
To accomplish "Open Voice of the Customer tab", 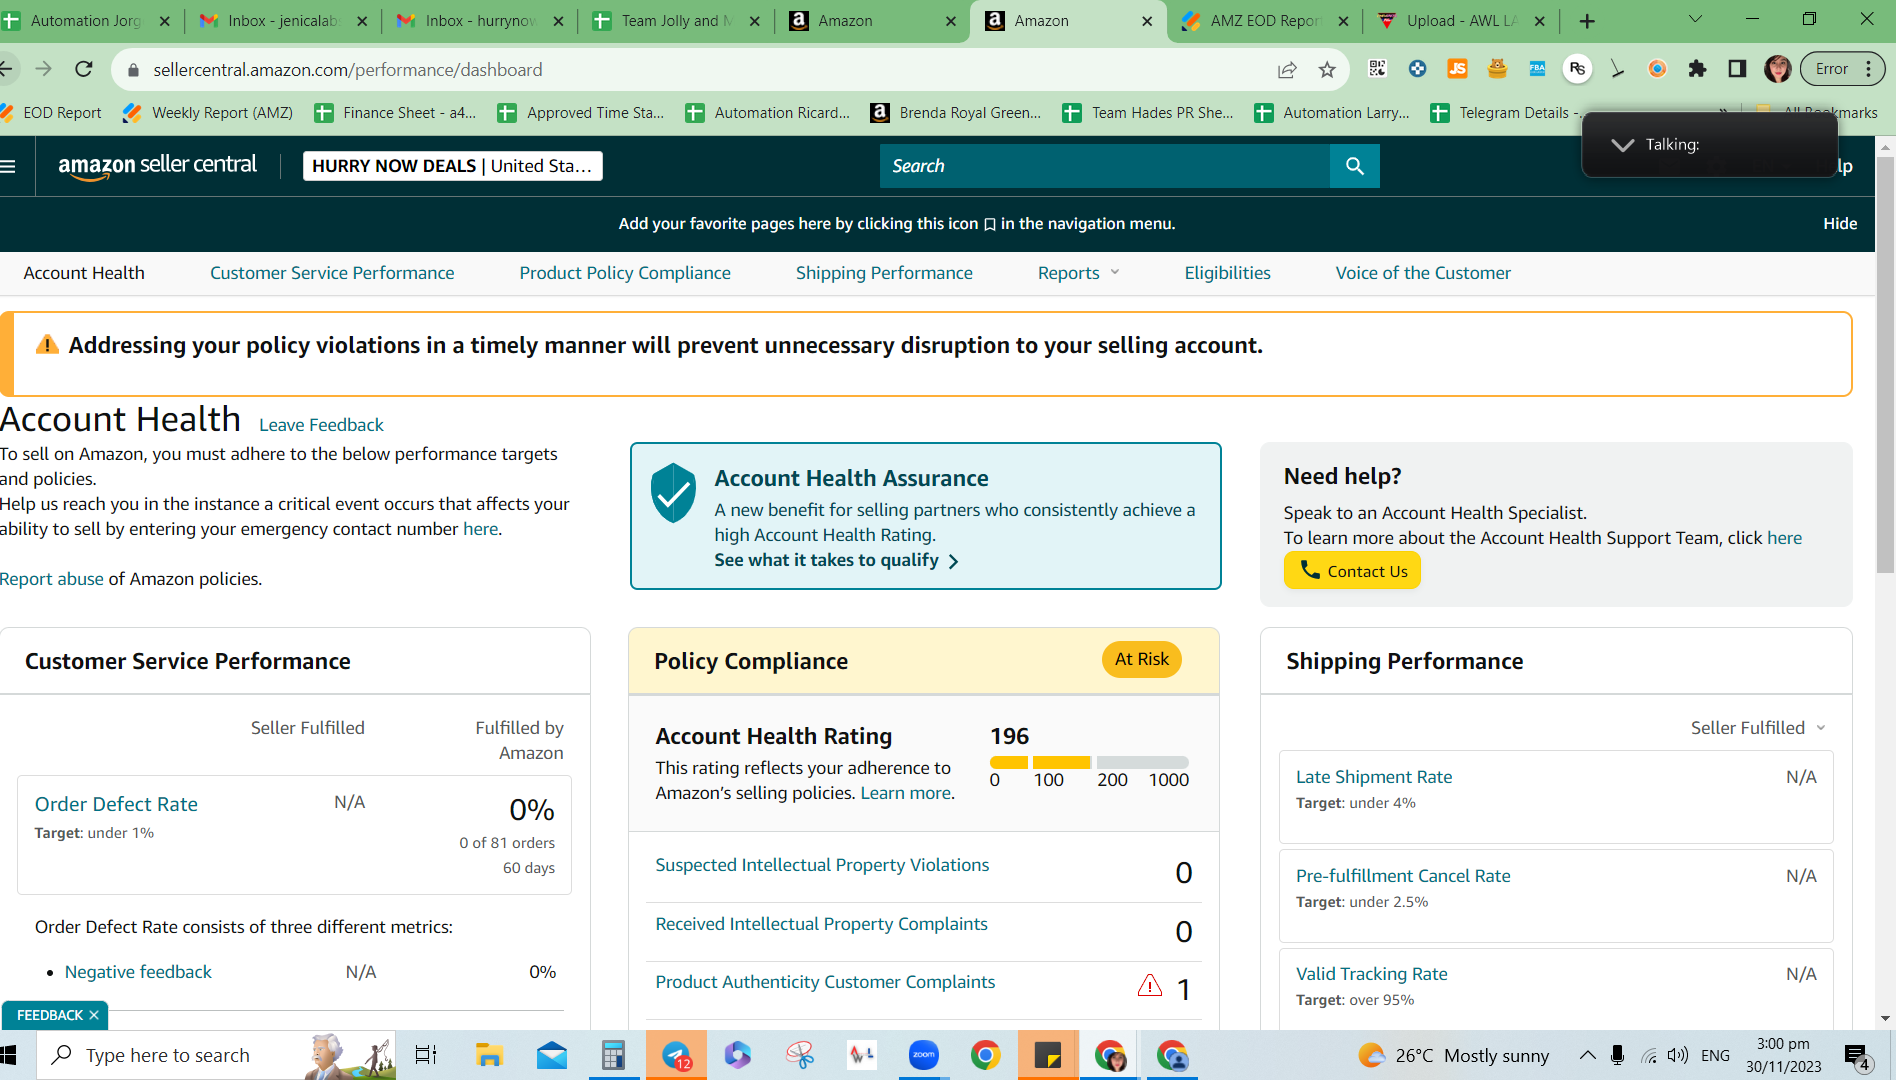I will coord(1423,273).
